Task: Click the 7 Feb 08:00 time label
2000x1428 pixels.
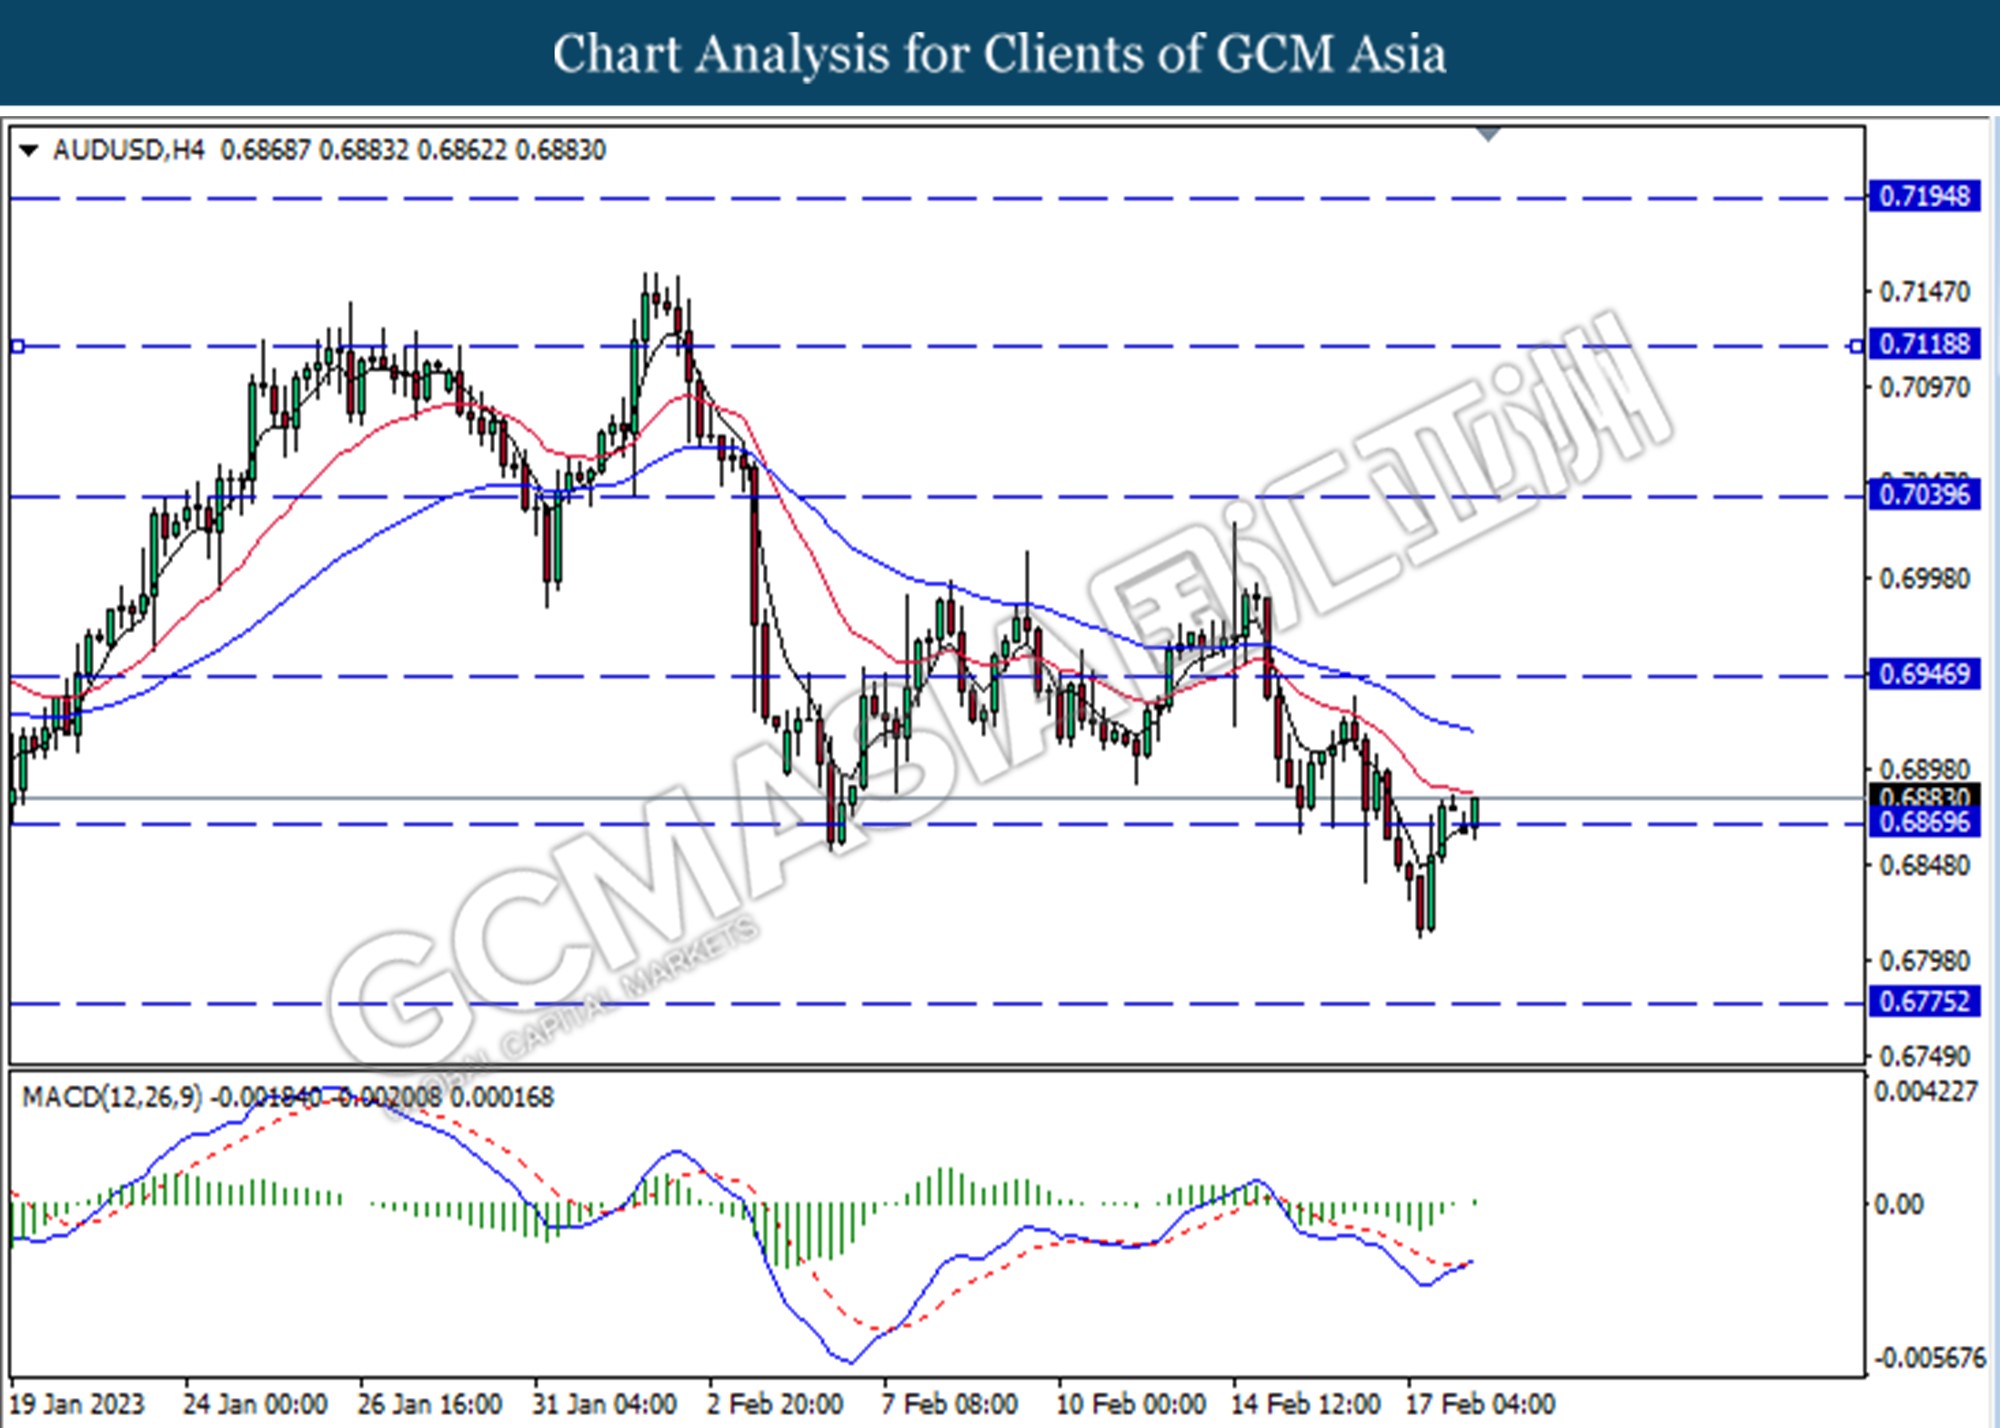Action: click(949, 1404)
